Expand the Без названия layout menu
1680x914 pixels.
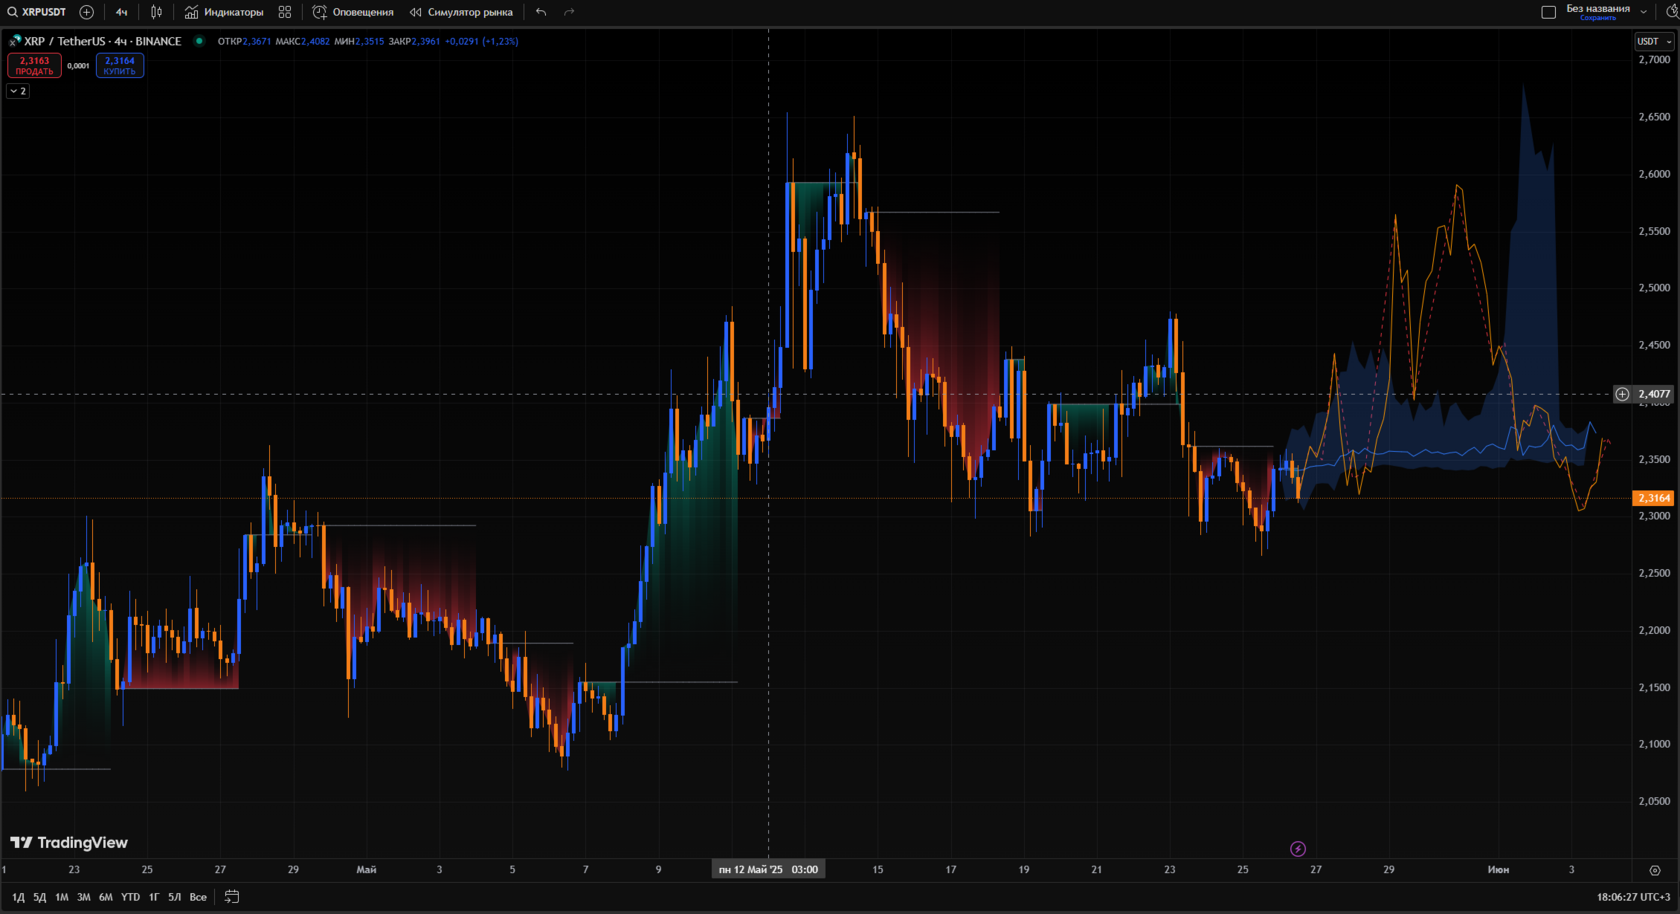point(1644,12)
